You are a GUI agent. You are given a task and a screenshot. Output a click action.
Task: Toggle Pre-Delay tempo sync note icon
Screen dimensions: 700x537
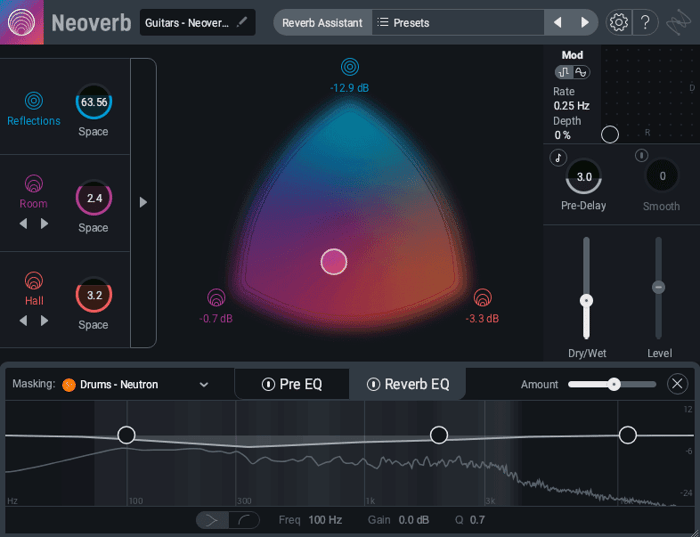point(558,158)
